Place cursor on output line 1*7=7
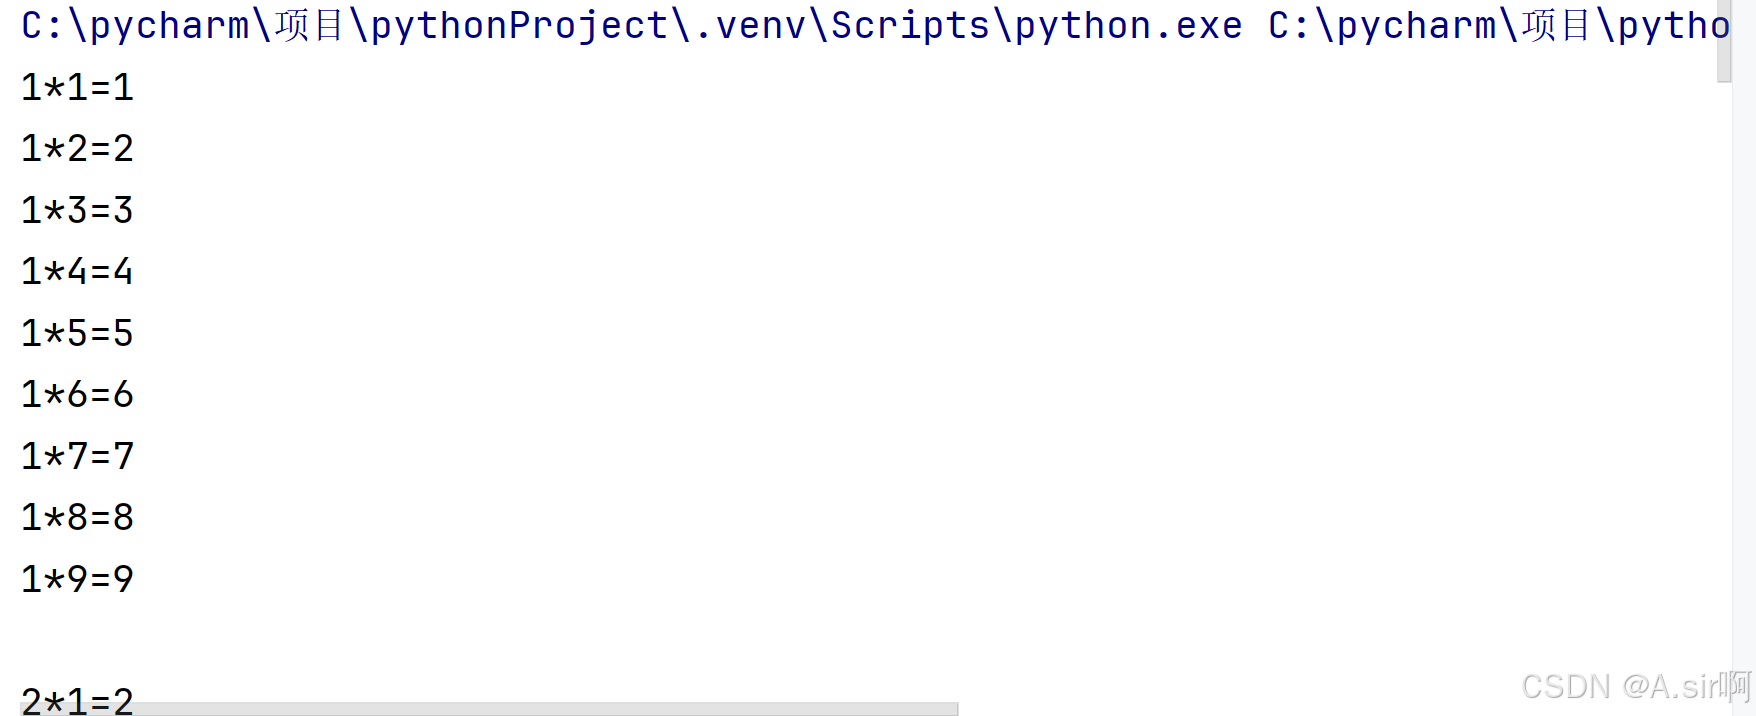This screenshot has height=716, width=1756. coord(77,457)
